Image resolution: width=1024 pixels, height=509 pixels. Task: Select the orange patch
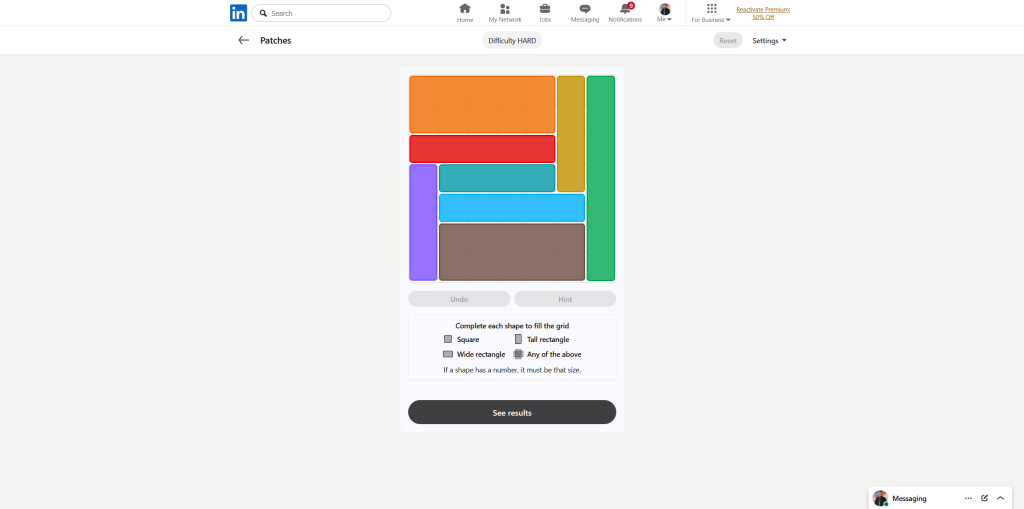coord(482,105)
